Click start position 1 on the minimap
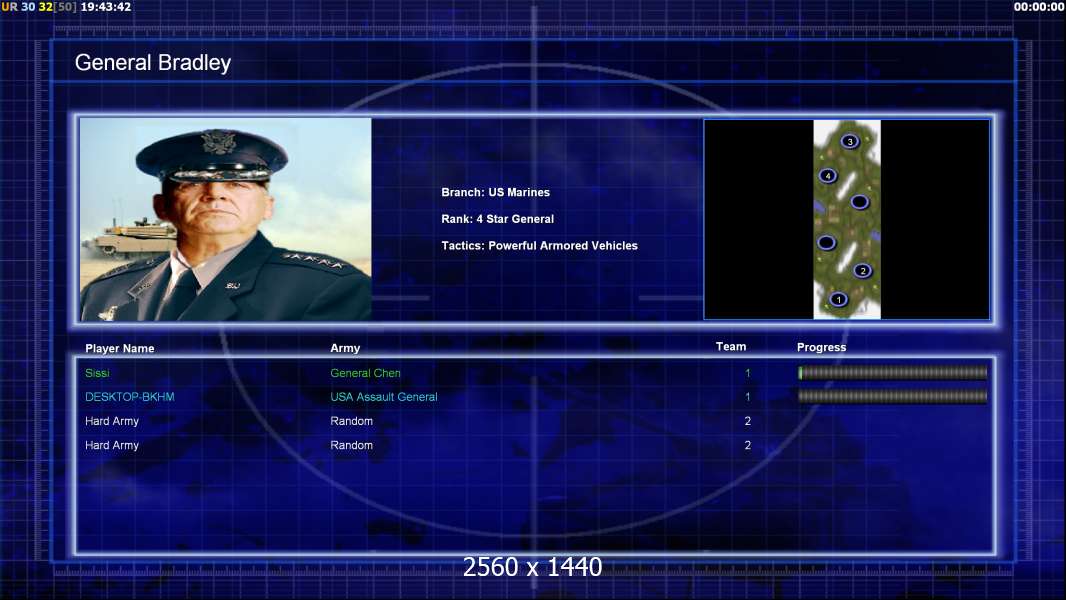 [838, 299]
